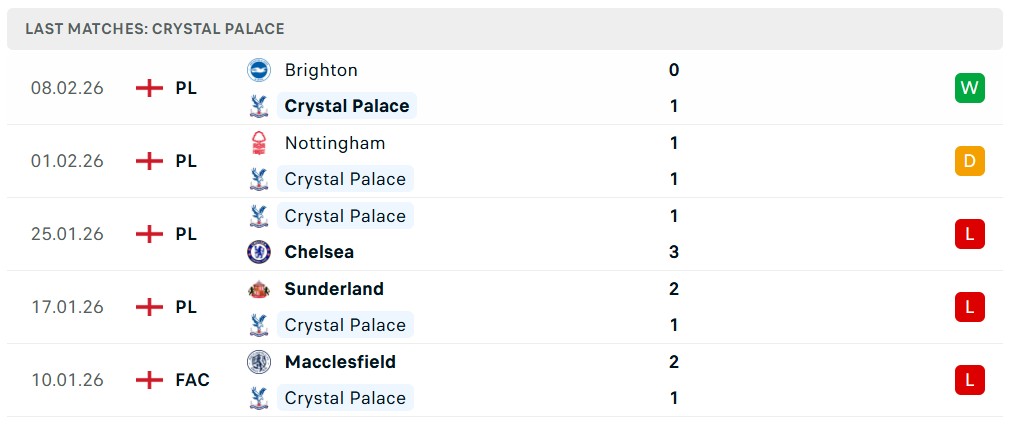Click the Macclesfield club crest icon
The width and height of the screenshot is (1009, 424).
click(x=259, y=362)
